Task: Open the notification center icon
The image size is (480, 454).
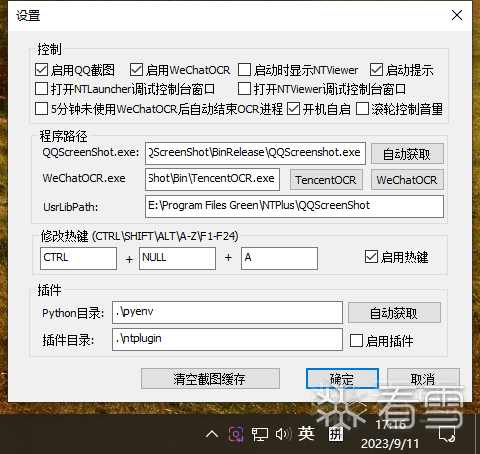Action: click(447, 434)
